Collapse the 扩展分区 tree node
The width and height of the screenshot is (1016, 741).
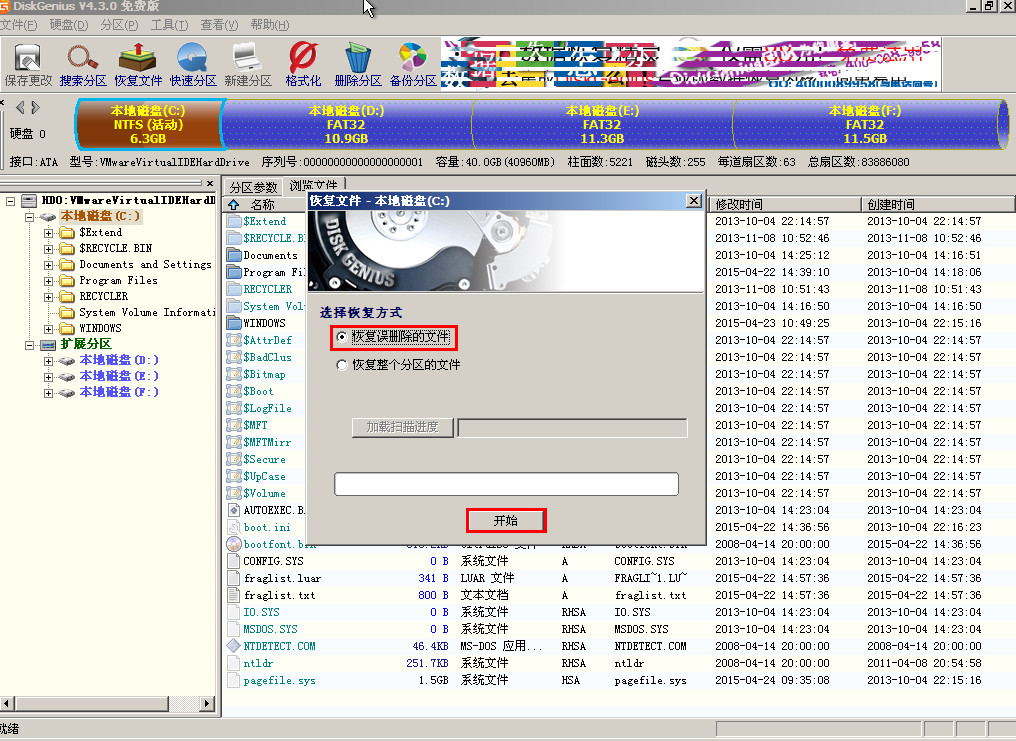(x=29, y=345)
